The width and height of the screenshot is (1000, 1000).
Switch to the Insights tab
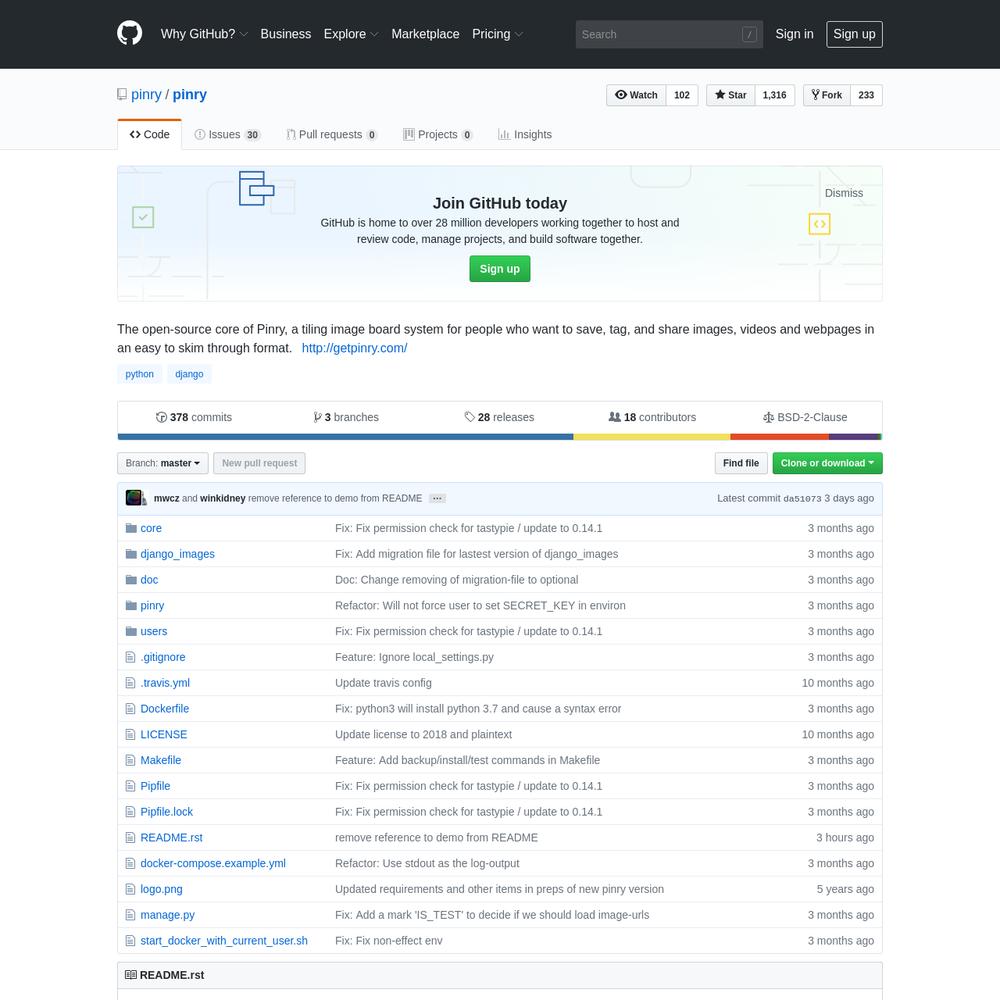[x=525, y=135]
